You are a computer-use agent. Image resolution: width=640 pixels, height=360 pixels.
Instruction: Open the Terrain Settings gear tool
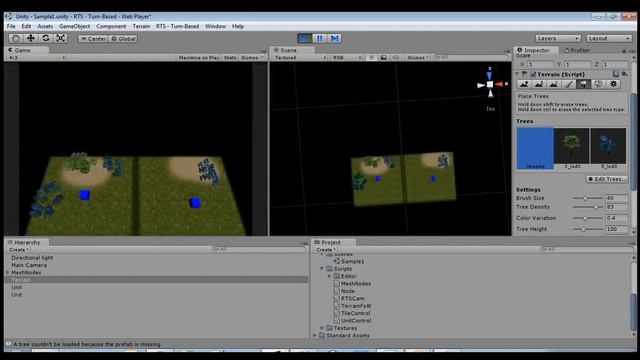(613, 84)
